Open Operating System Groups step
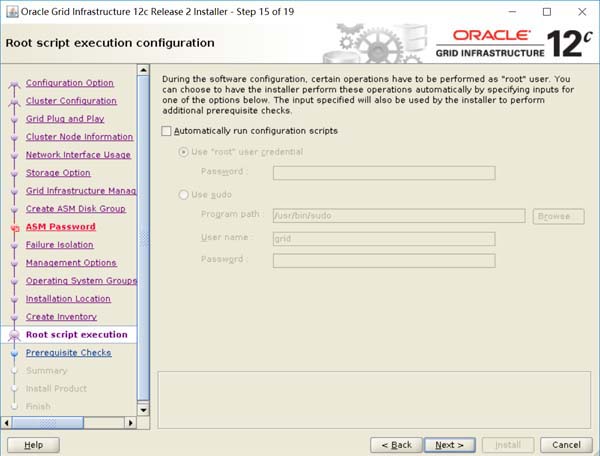The height and width of the screenshot is (456, 600). pos(81,281)
